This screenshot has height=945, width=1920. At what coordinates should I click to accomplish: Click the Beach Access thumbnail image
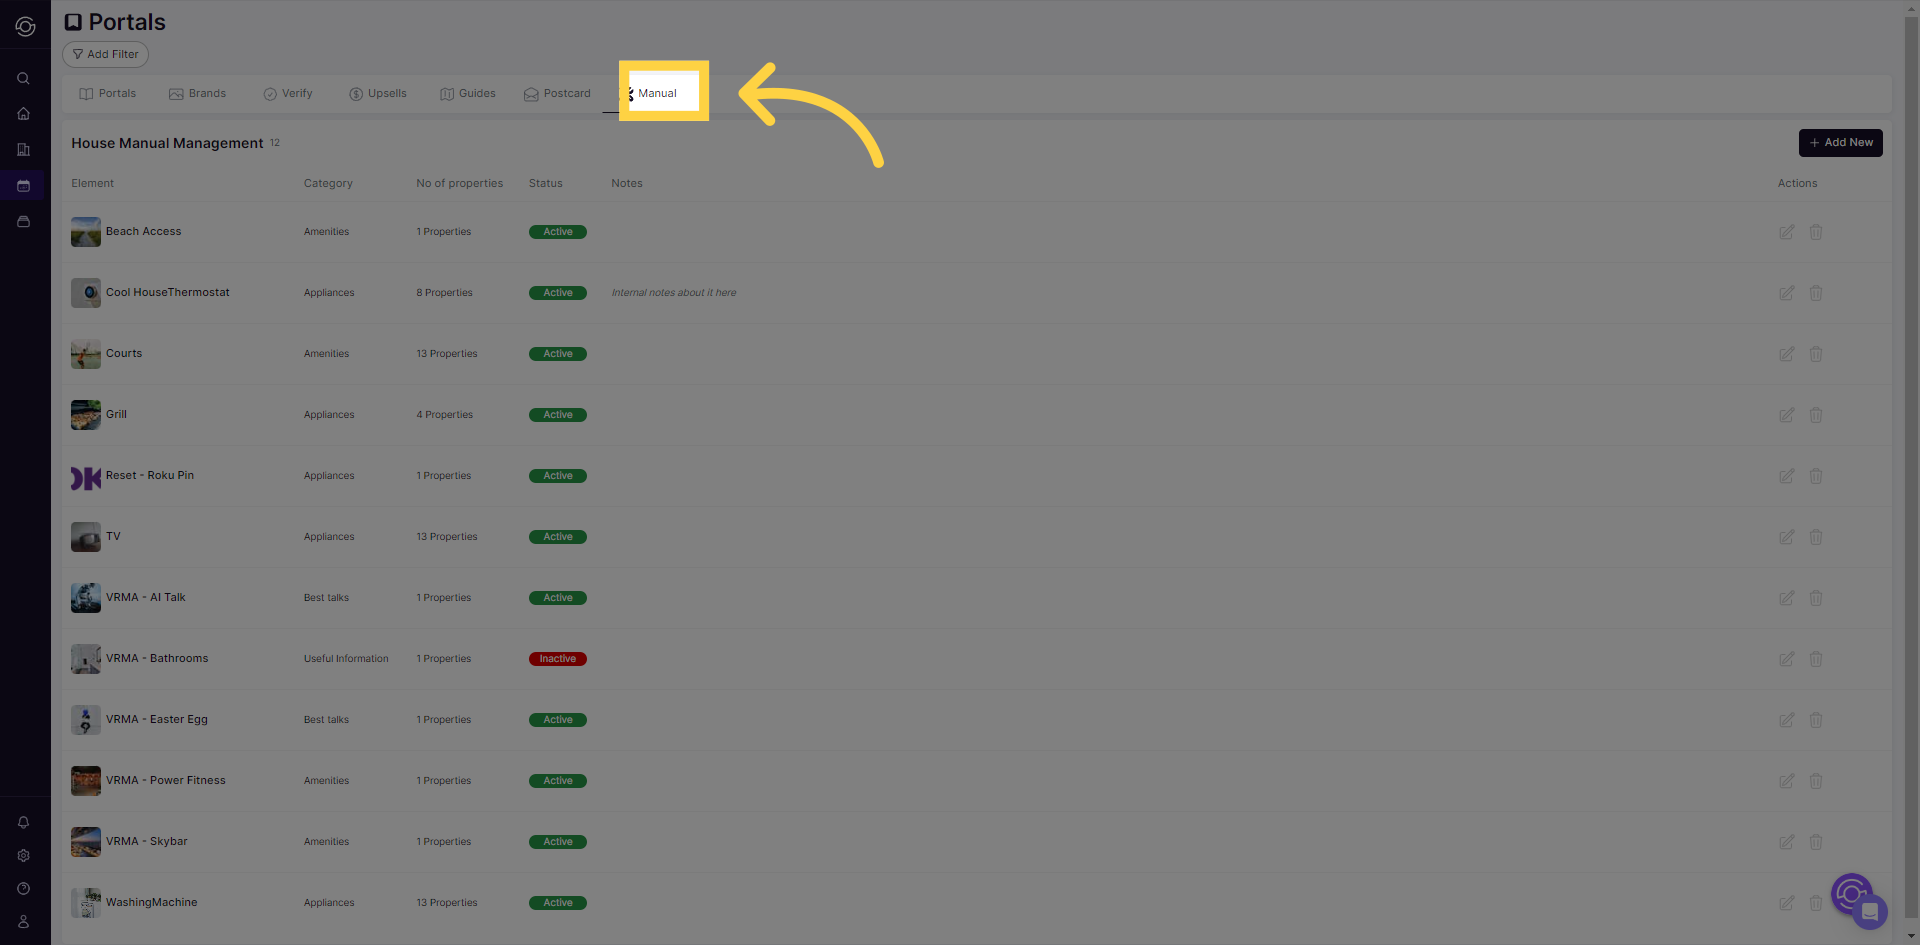85,231
